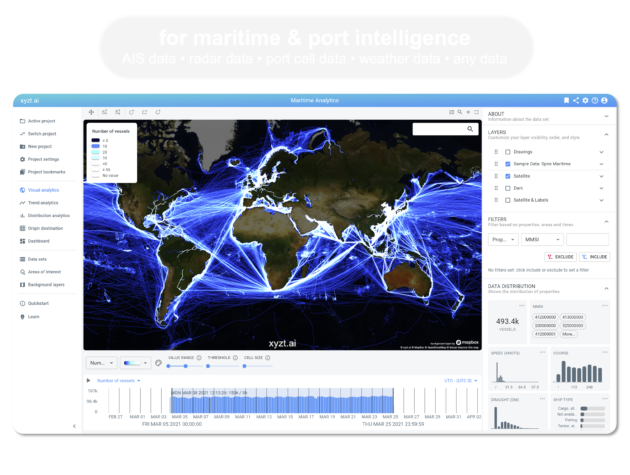630x475 pixels.
Task: Open the color gradient dropdown
Action: point(135,363)
